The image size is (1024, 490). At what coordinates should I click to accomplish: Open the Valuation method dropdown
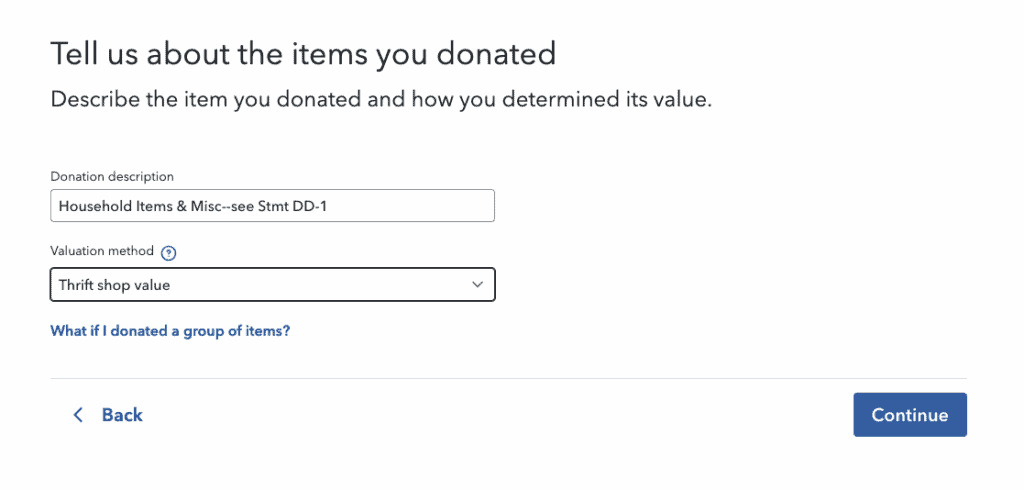click(272, 285)
